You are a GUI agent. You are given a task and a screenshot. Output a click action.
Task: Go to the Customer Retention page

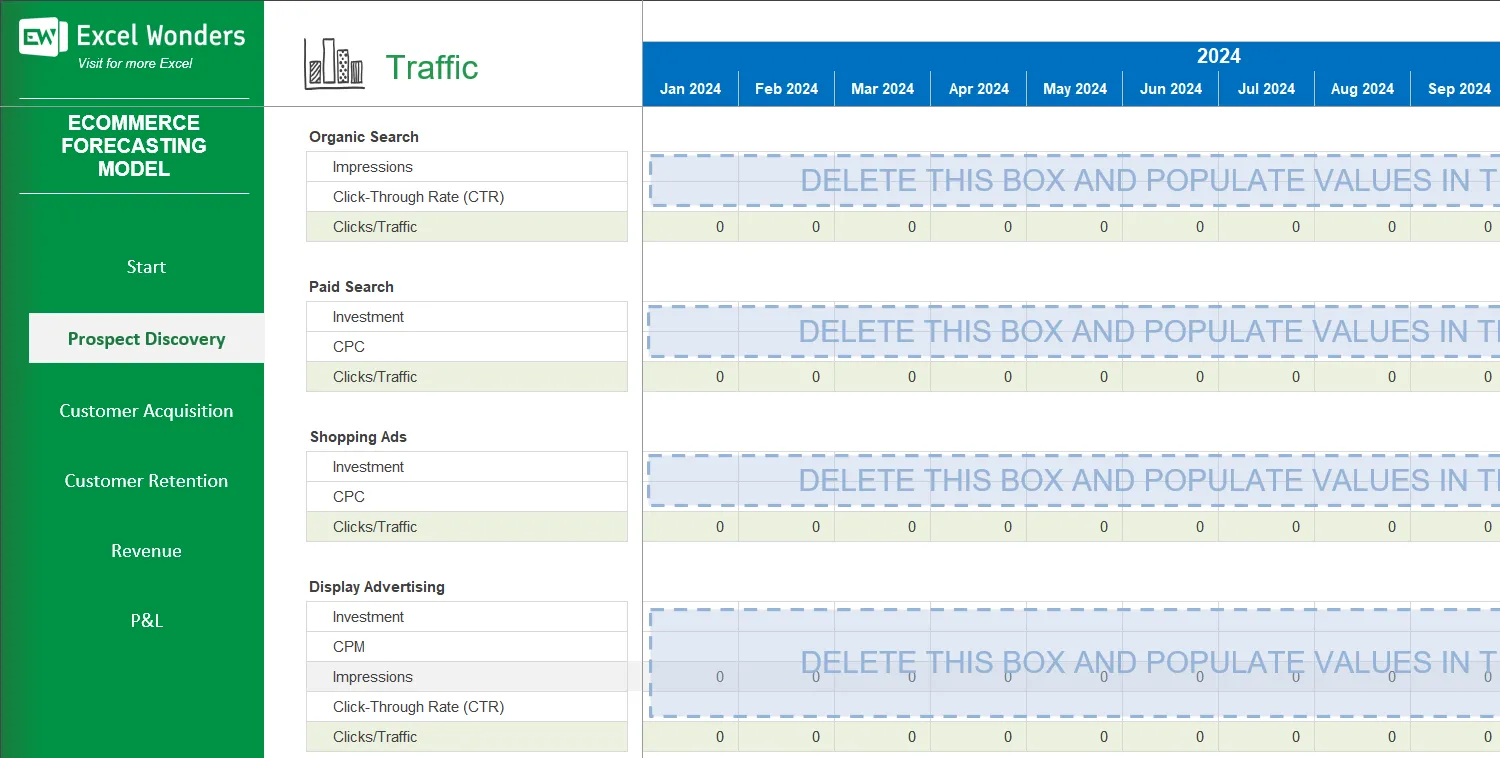pyautogui.click(x=146, y=481)
